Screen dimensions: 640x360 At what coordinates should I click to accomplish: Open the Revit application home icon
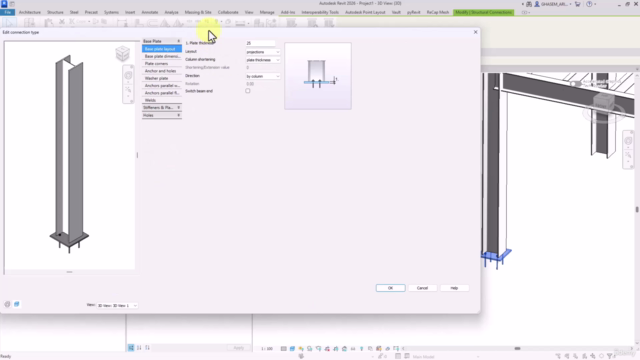pyautogui.click(x=4, y=4)
